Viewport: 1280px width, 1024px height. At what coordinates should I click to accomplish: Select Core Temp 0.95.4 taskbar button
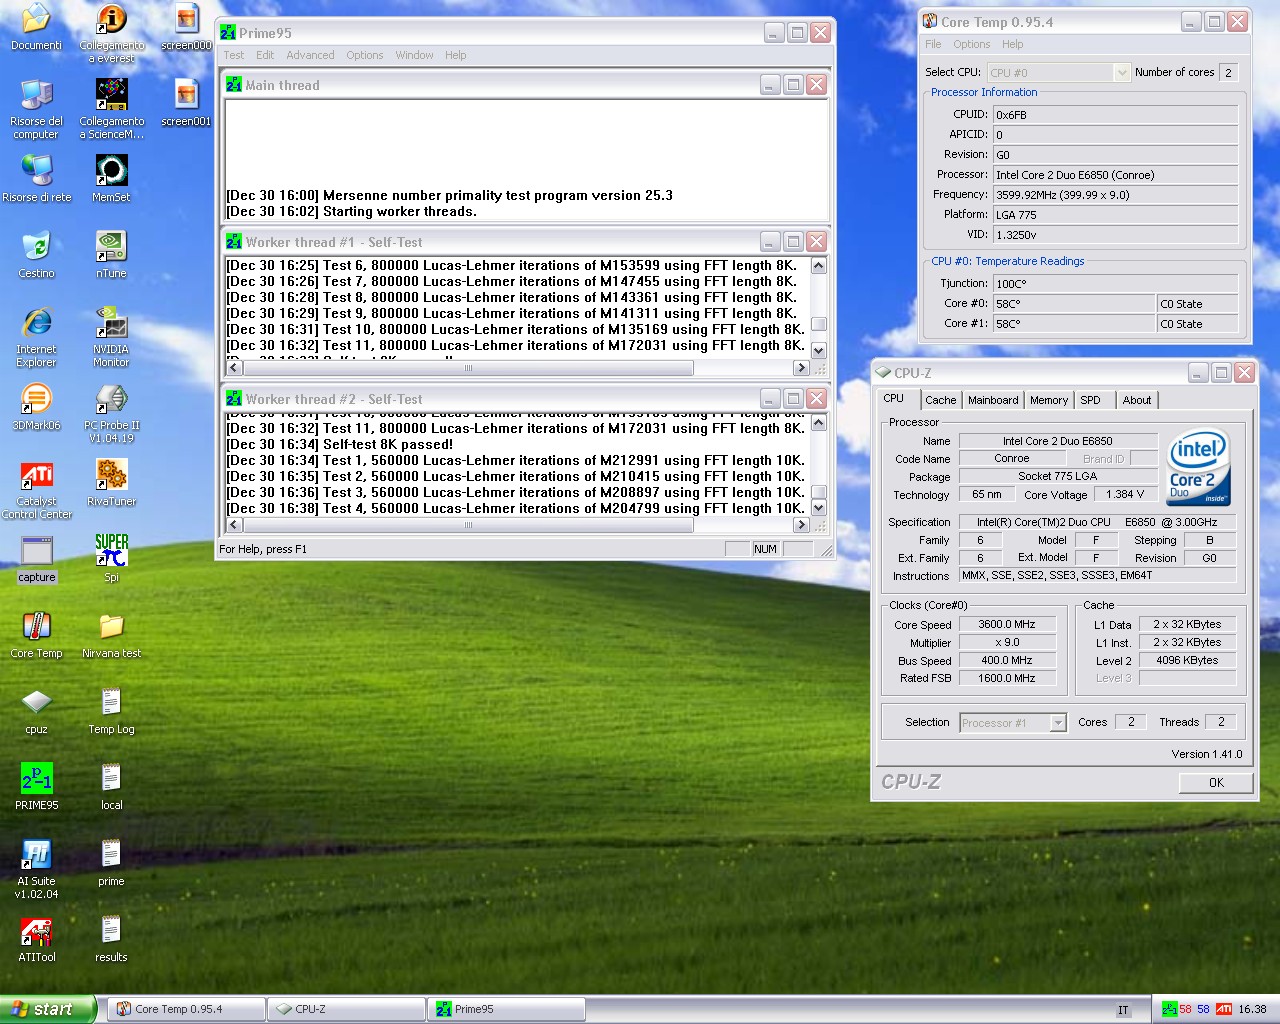(x=186, y=1009)
